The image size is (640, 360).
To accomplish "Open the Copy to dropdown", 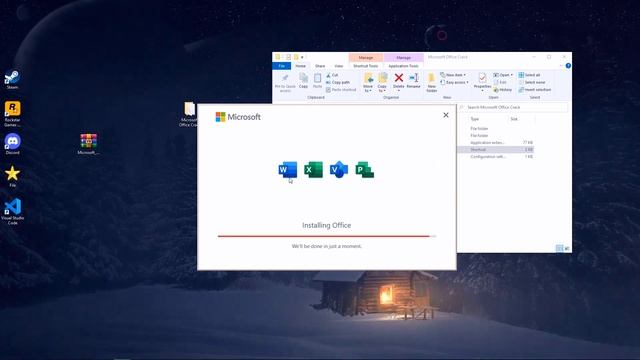I will (x=382, y=83).
